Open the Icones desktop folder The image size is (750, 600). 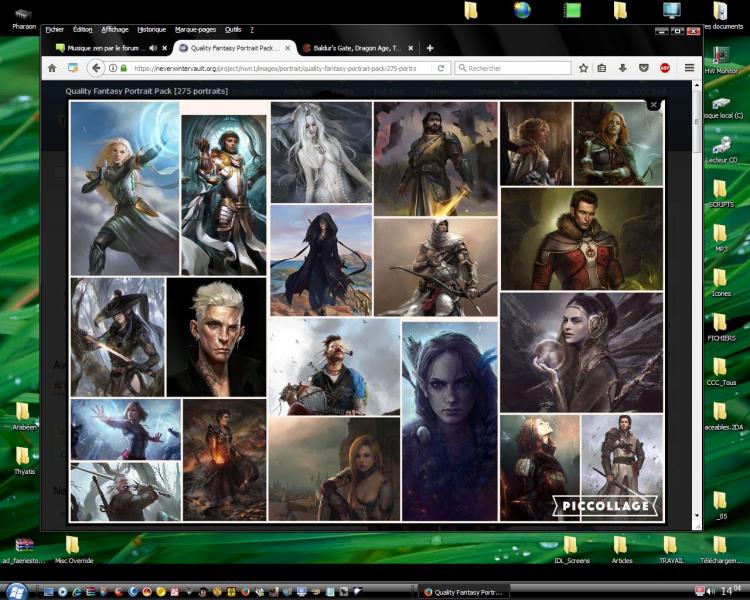click(721, 282)
